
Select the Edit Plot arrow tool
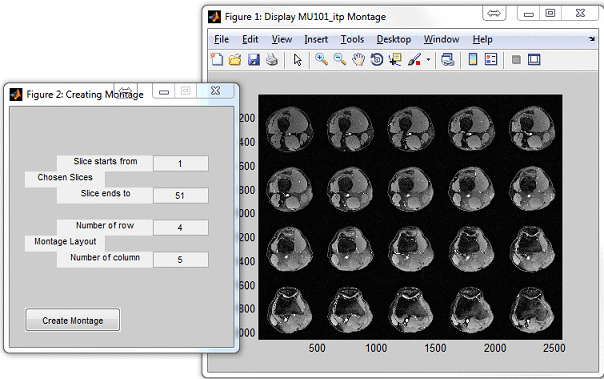[297, 60]
